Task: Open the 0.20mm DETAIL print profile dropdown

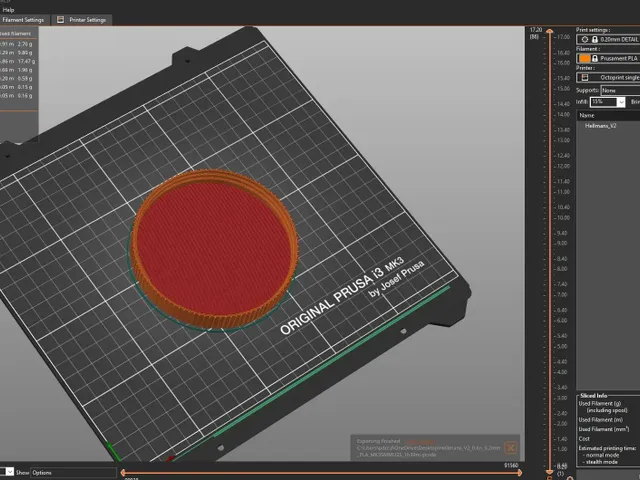Action: (608, 39)
